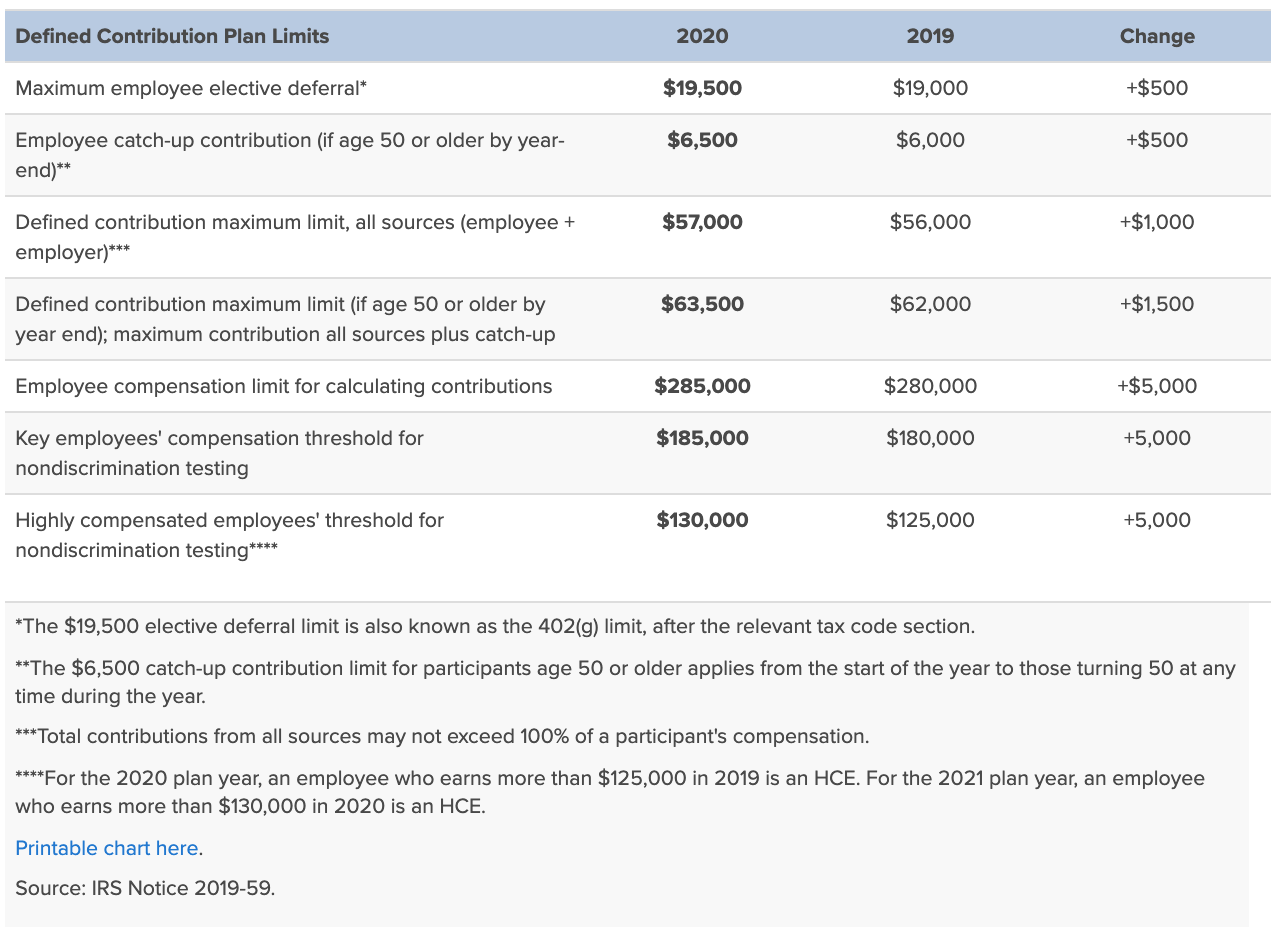This screenshot has height=938, width=1278.
Task: Select the 2020 column header
Action: [702, 36]
